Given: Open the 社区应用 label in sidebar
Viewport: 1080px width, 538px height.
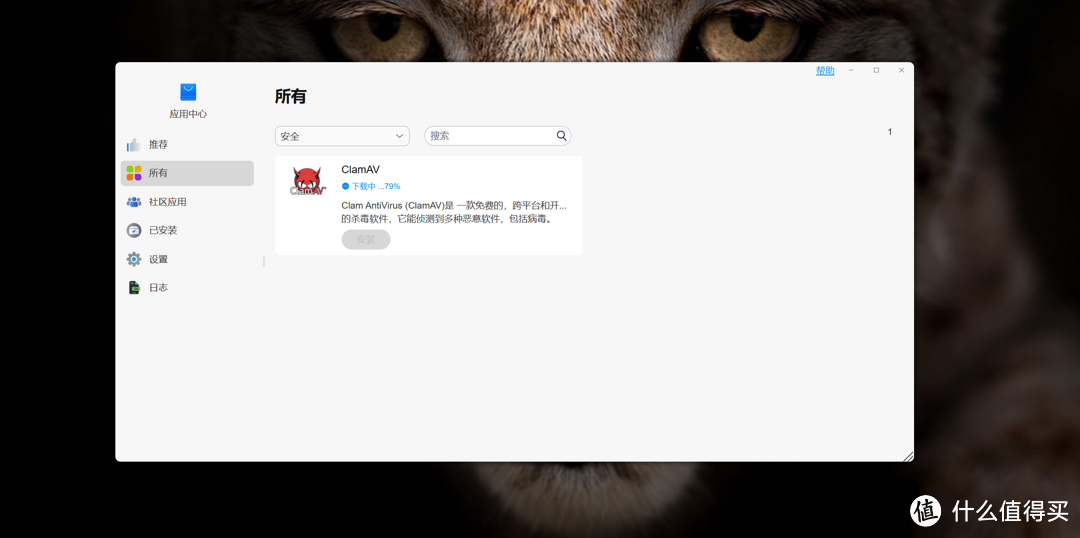Looking at the screenshot, I should click(x=167, y=202).
